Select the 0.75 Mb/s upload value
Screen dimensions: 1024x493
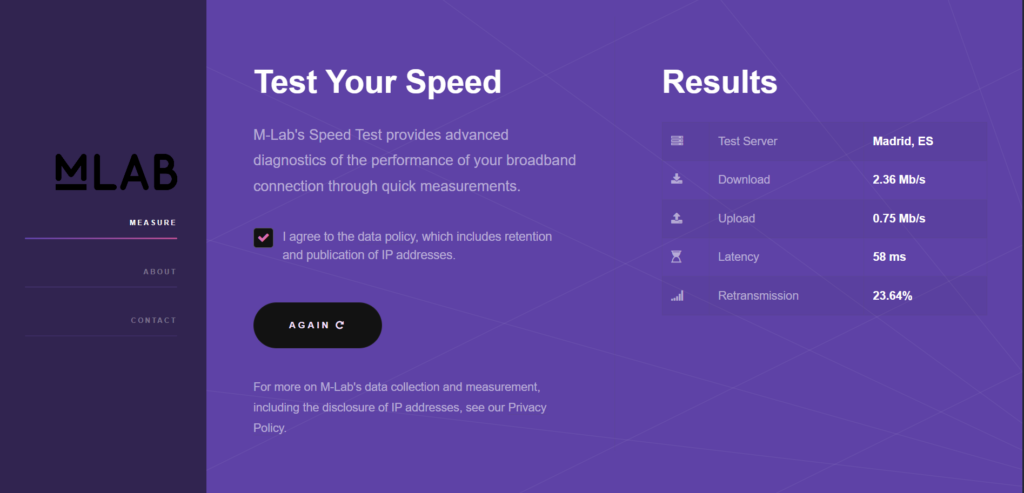[x=899, y=218]
